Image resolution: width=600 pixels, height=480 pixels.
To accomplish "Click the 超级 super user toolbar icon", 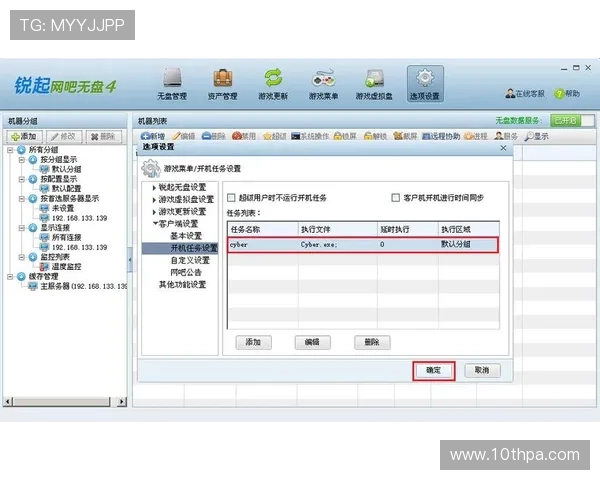I will (x=275, y=136).
